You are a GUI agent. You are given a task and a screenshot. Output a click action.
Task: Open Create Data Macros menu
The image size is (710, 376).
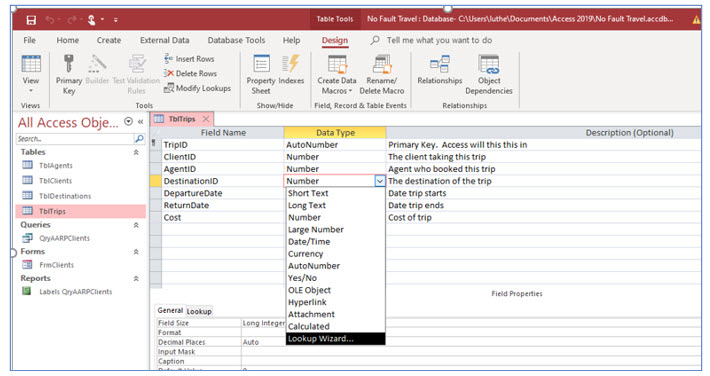click(x=337, y=75)
